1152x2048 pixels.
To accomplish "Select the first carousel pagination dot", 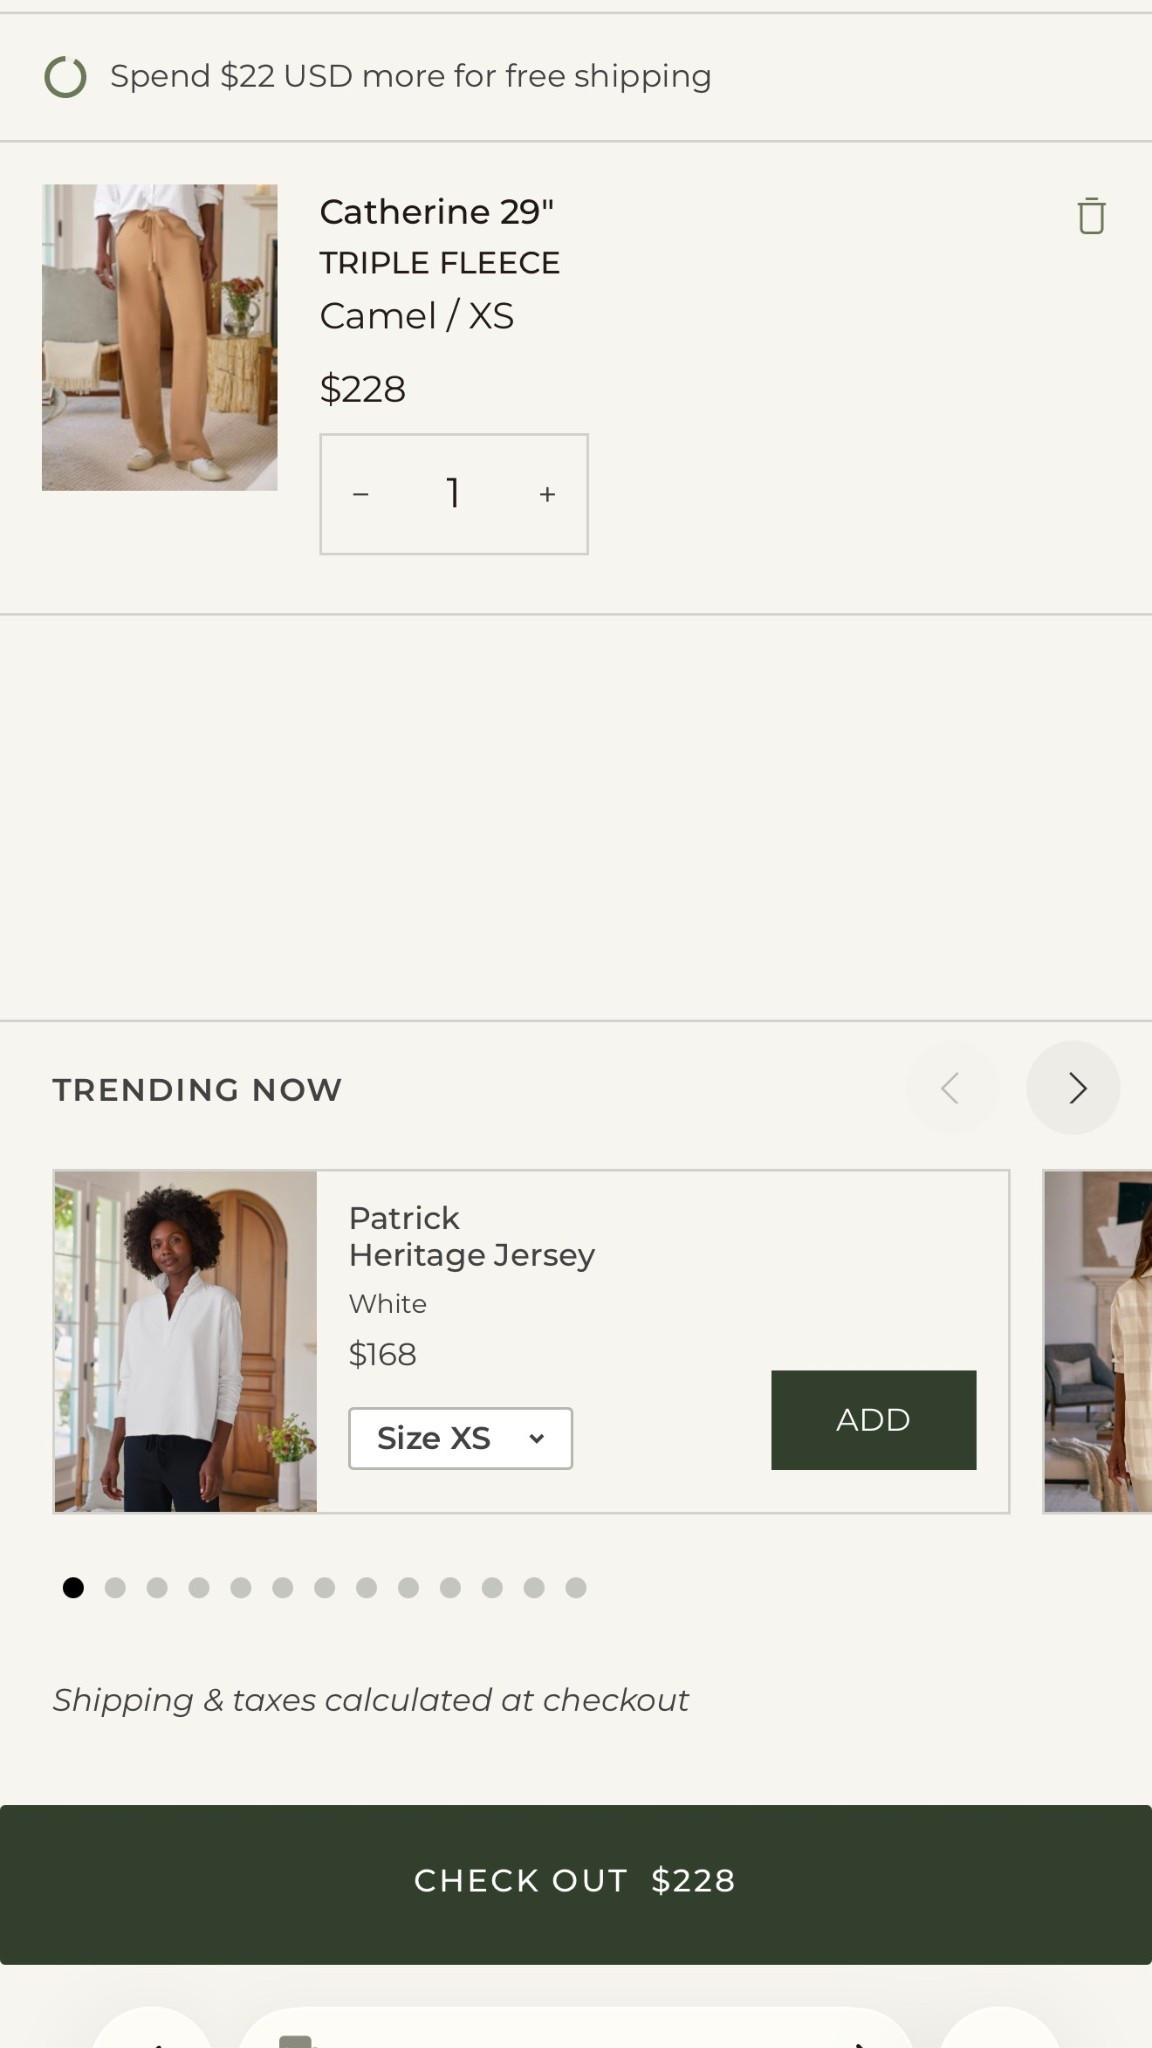I will pyautogui.click(x=73, y=1588).
